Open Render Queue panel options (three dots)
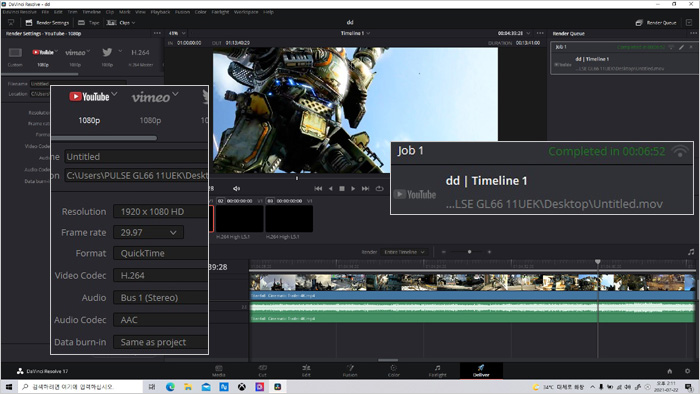This screenshot has width=700, height=394. tap(693, 33)
